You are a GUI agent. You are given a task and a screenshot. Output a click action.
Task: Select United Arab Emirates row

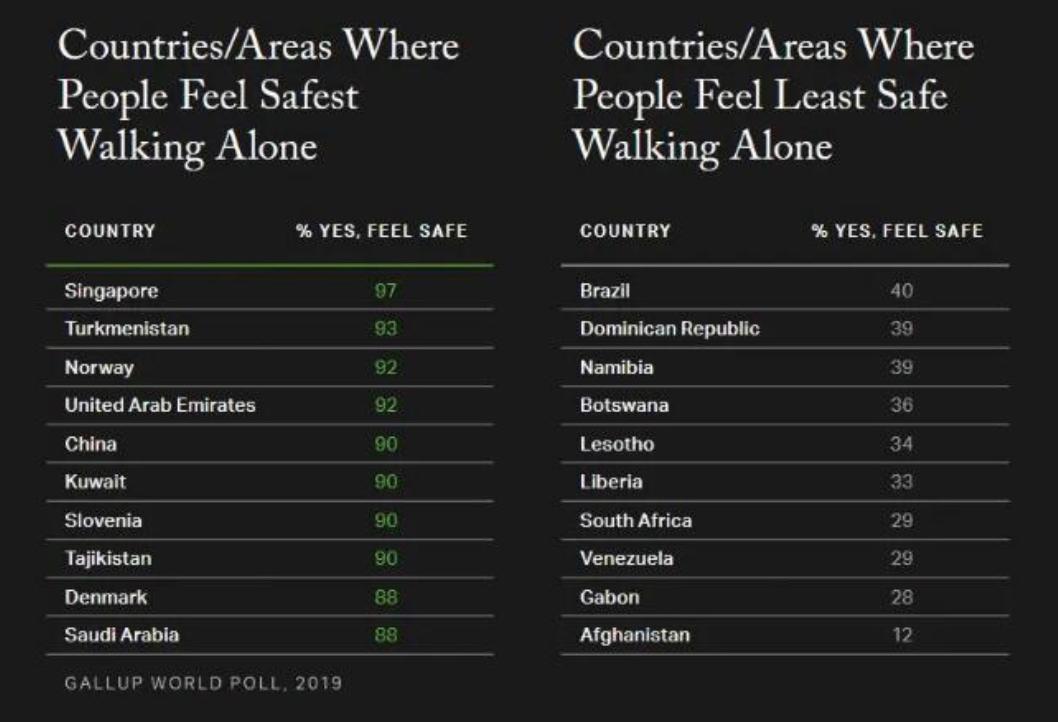270,405
